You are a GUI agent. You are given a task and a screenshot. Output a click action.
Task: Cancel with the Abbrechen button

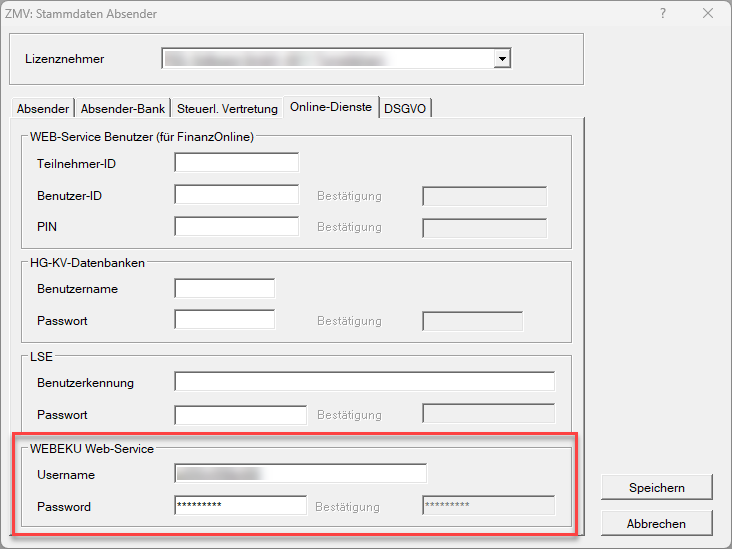656,523
